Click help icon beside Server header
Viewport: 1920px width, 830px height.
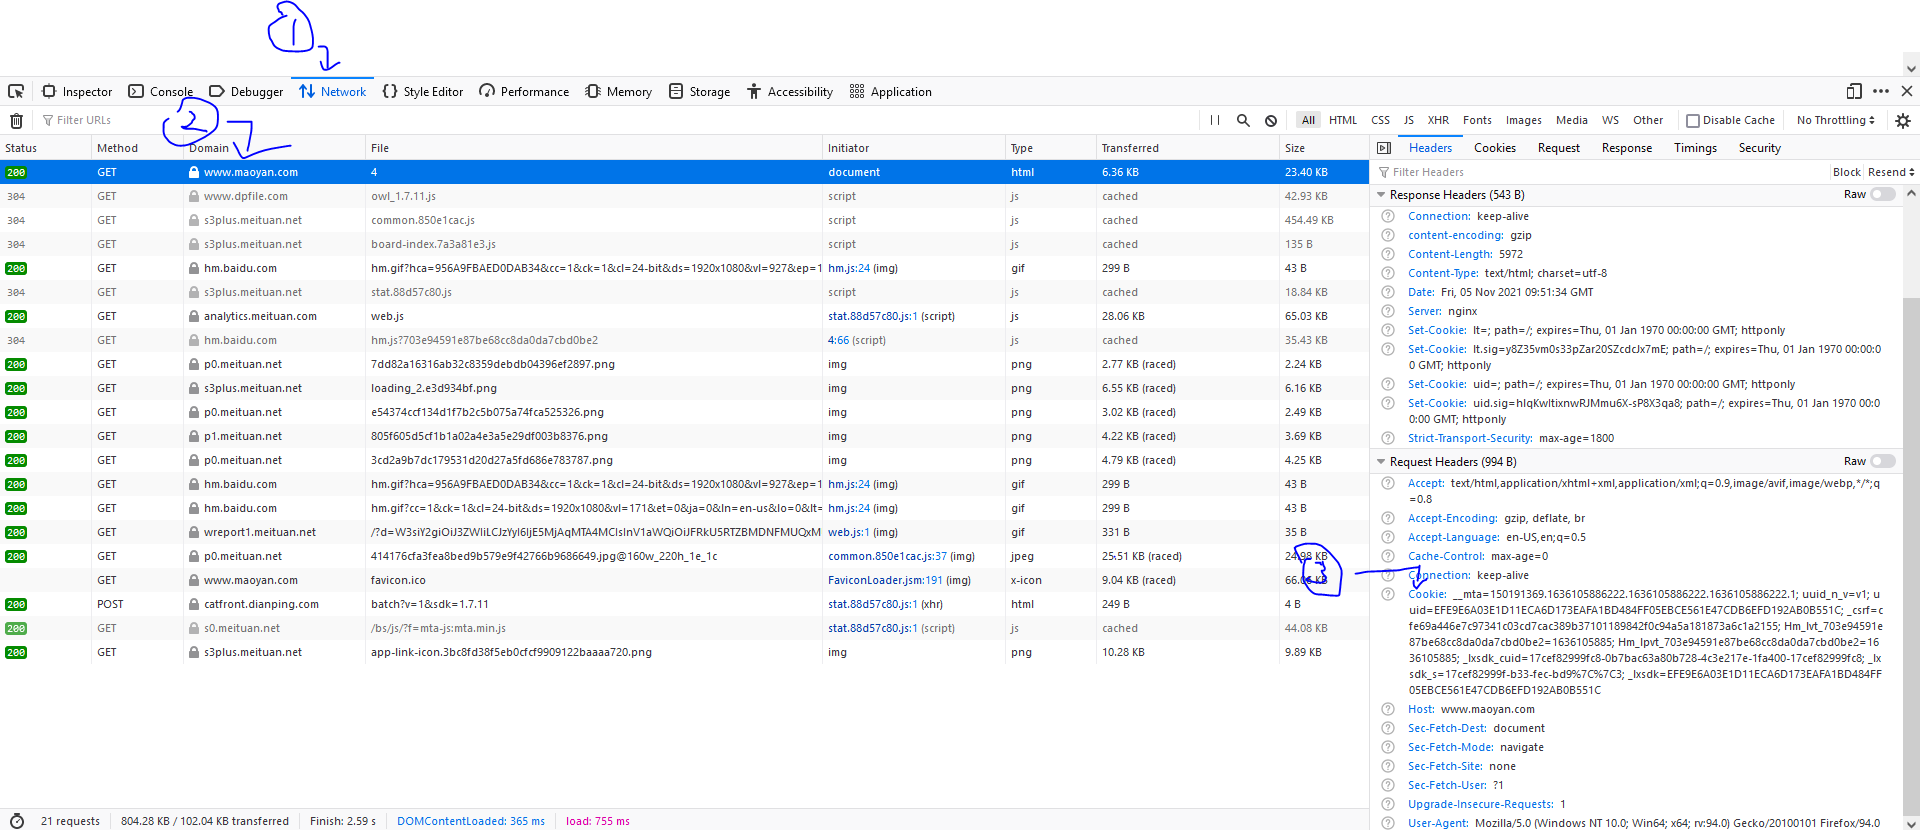coord(1388,311)
